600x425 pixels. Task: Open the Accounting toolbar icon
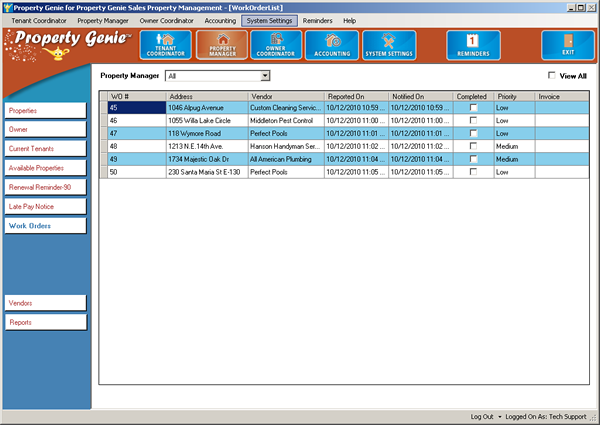[332, 45]
